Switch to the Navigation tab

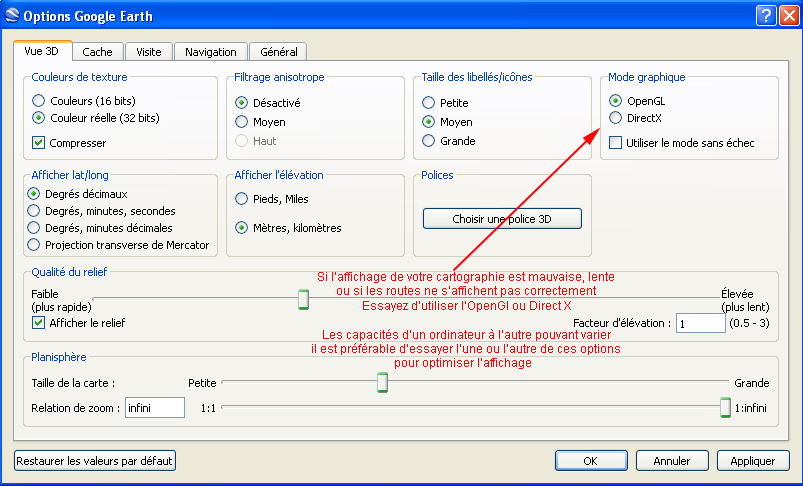pos(210,52)
